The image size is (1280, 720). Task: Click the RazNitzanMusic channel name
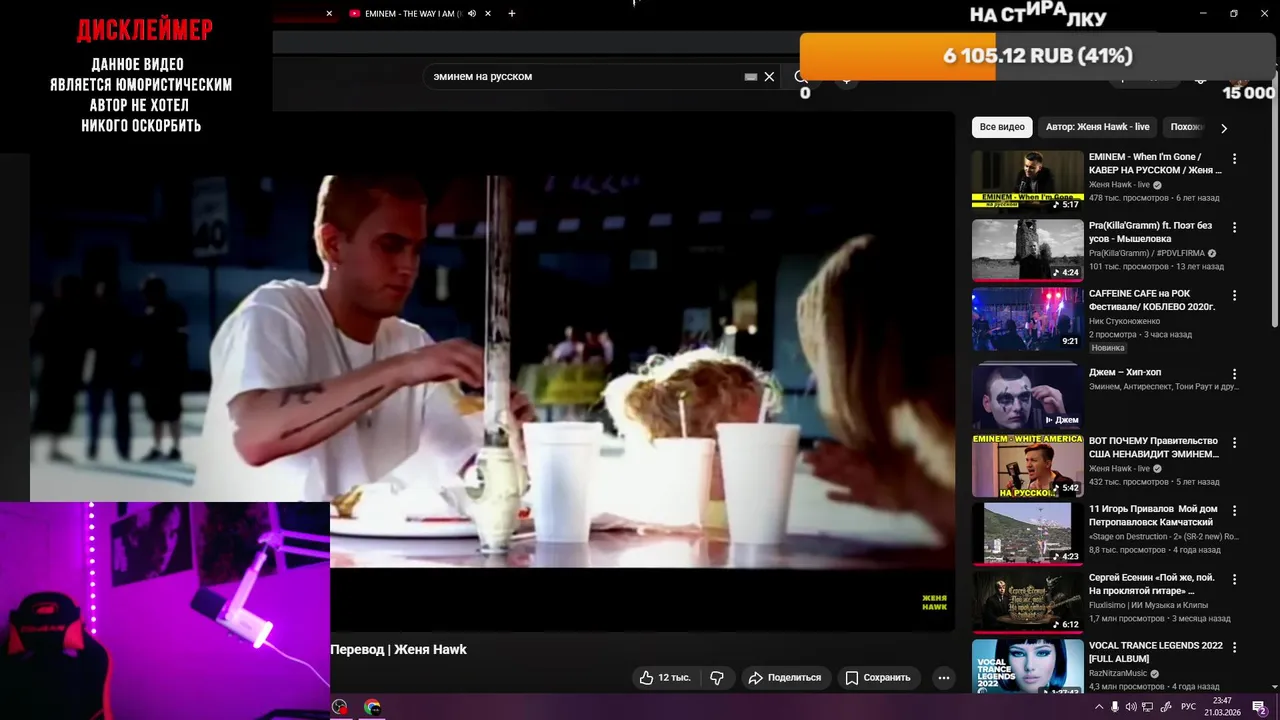pyautogui.click(x=1119, y=674)
